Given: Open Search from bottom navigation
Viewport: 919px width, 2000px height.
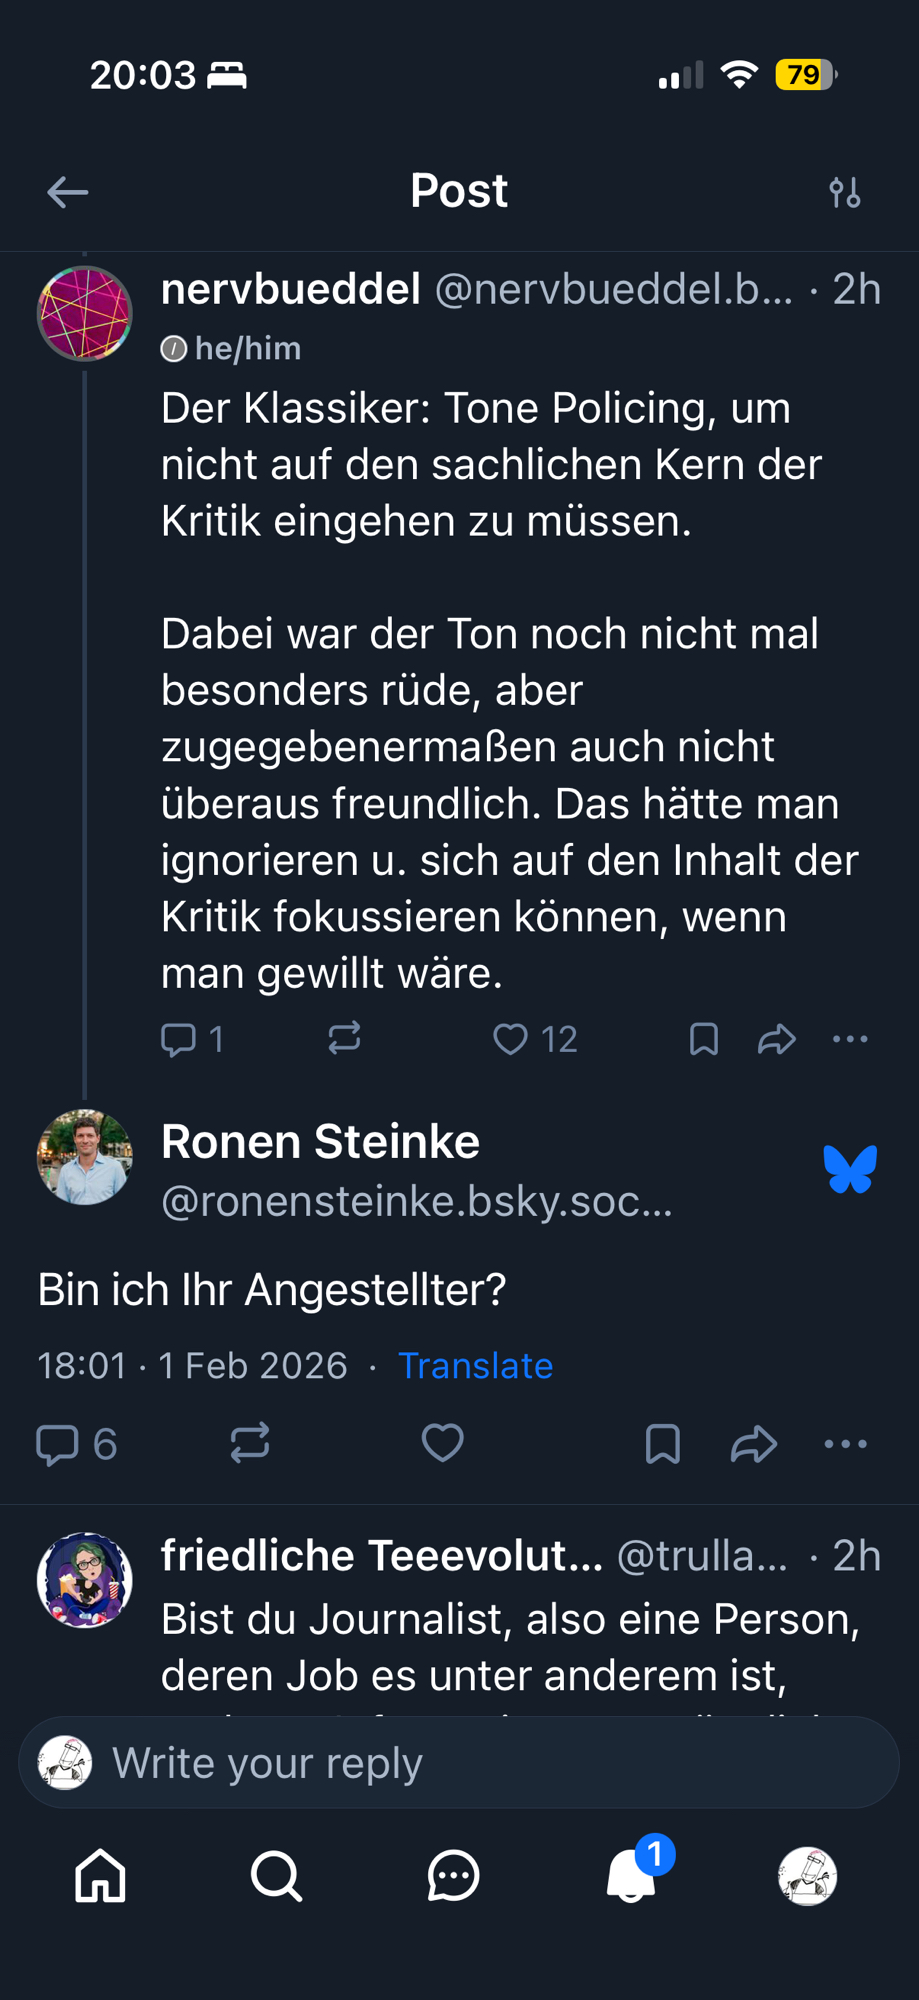Looking at the screenshot, I should (x=276, y=1875).
